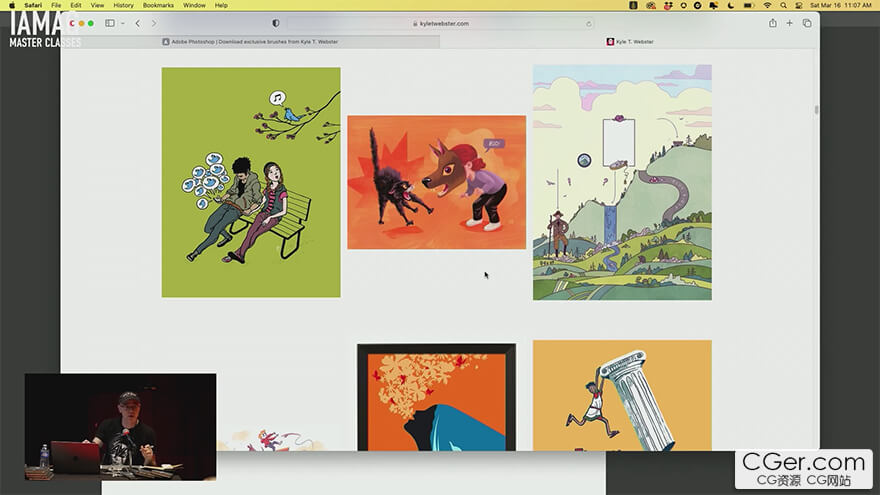Switch to the Kyle T. Webster tab
This screenshot has height=495, width=880.
pos(630,42)
